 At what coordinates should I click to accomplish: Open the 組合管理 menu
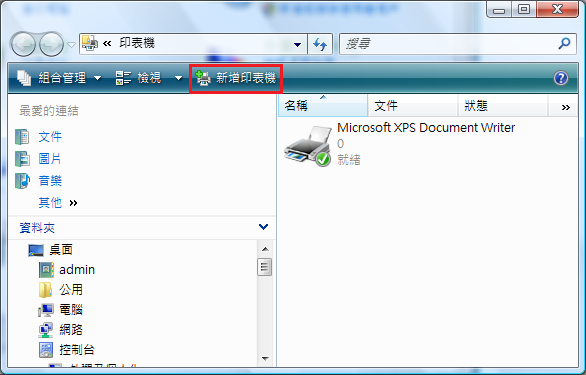(x=59, y=78)
